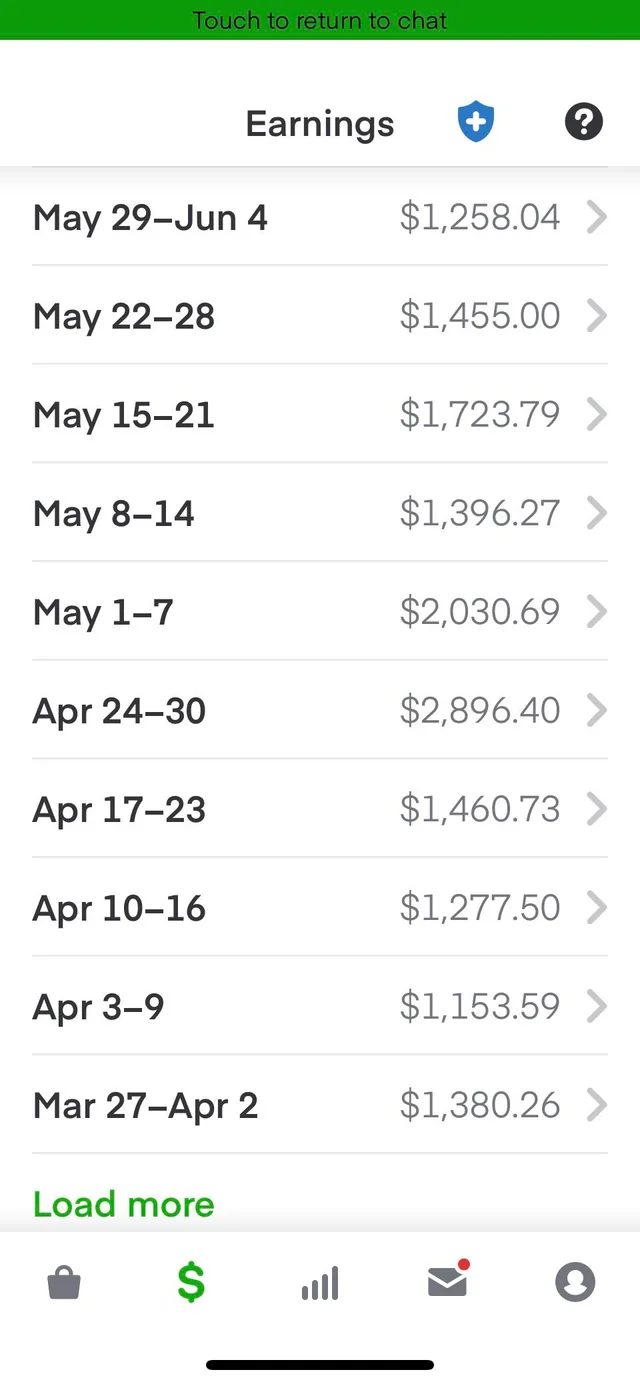View May 1–7 earnings of $2,030.69
This screenshot has height=1386, width=640.
(320, 612)
